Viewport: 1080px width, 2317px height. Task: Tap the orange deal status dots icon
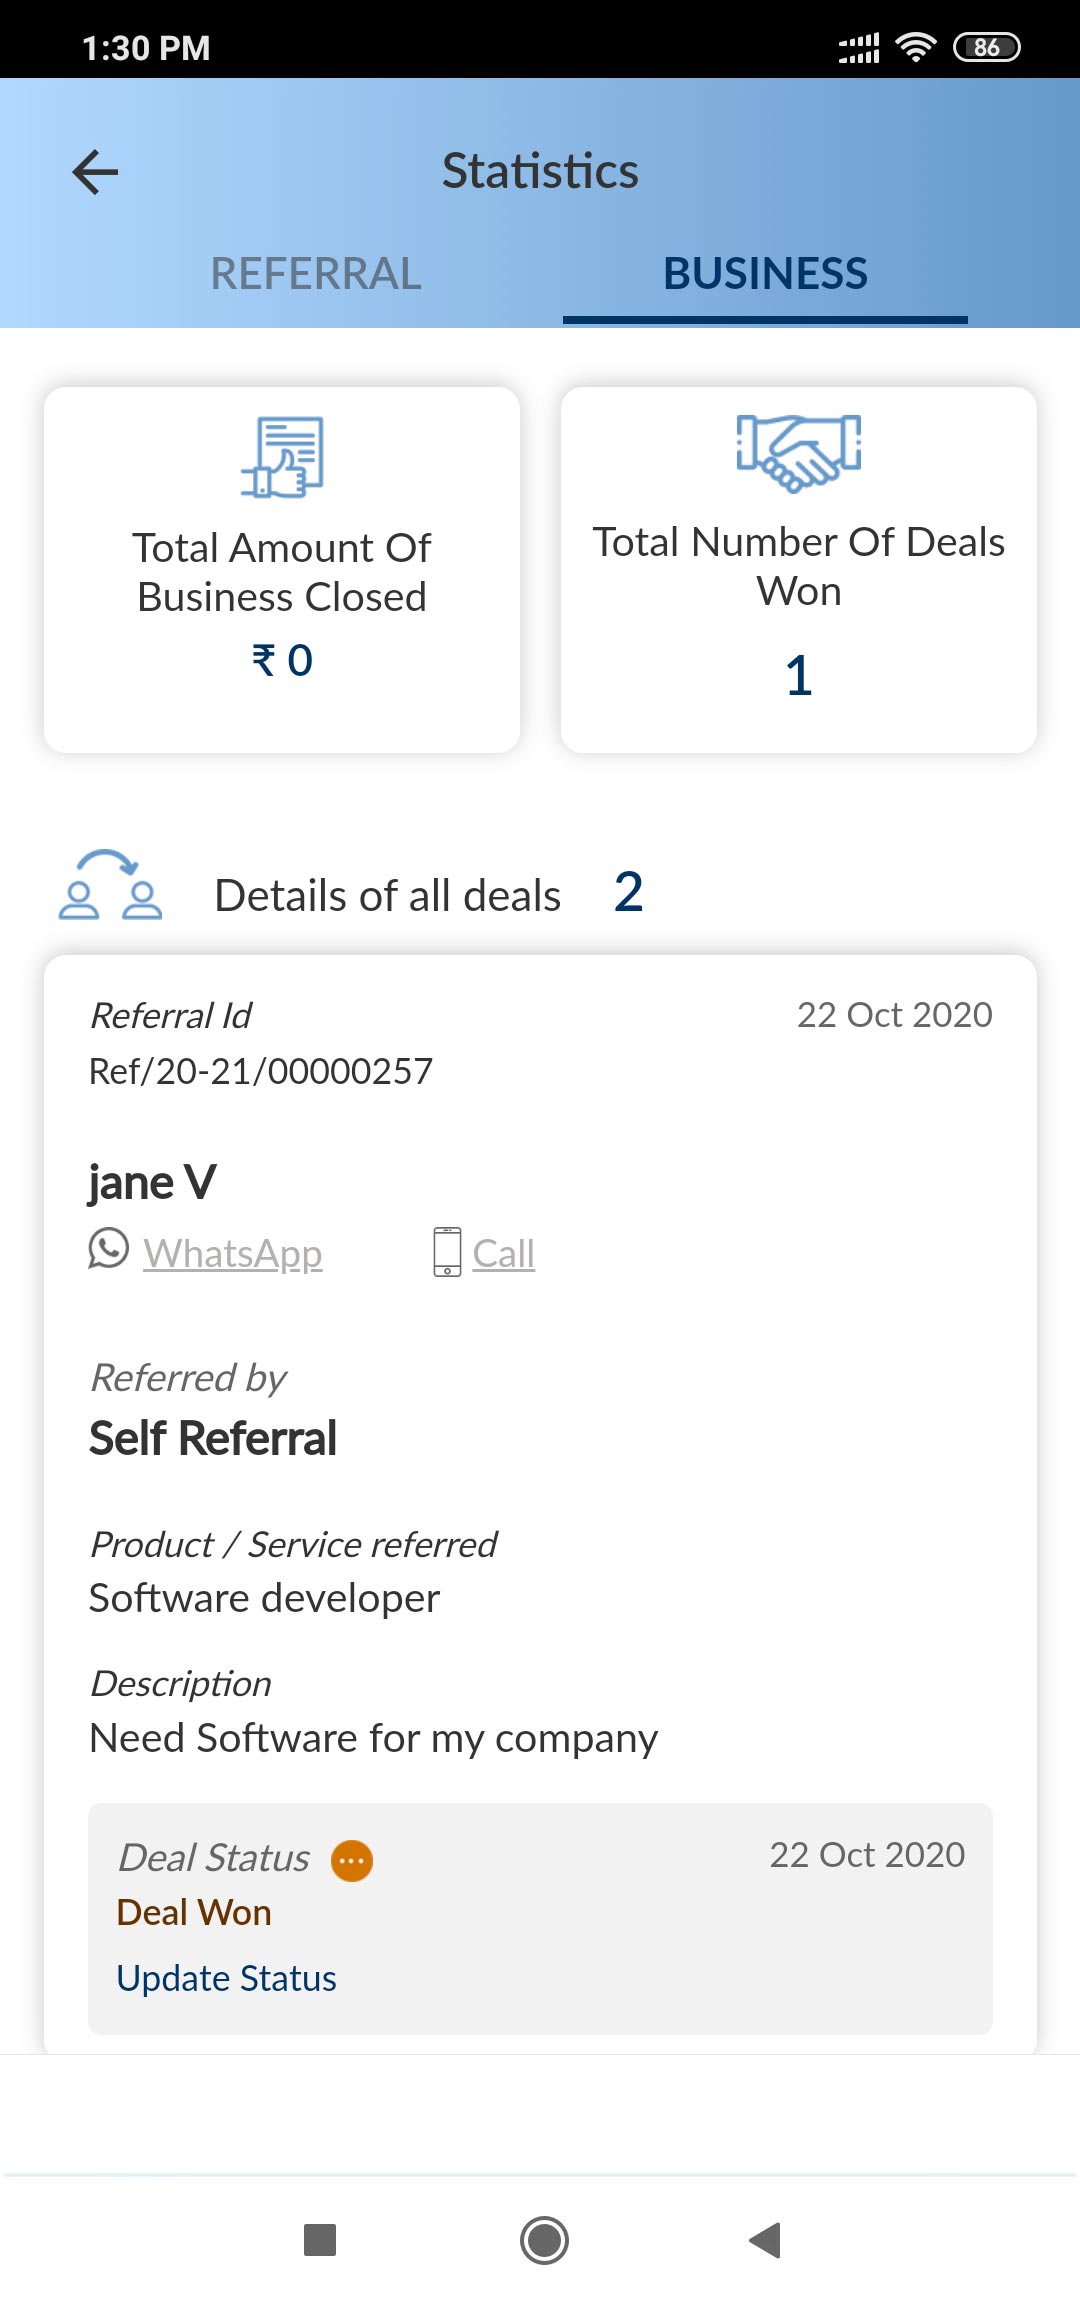coord(352,1861)
